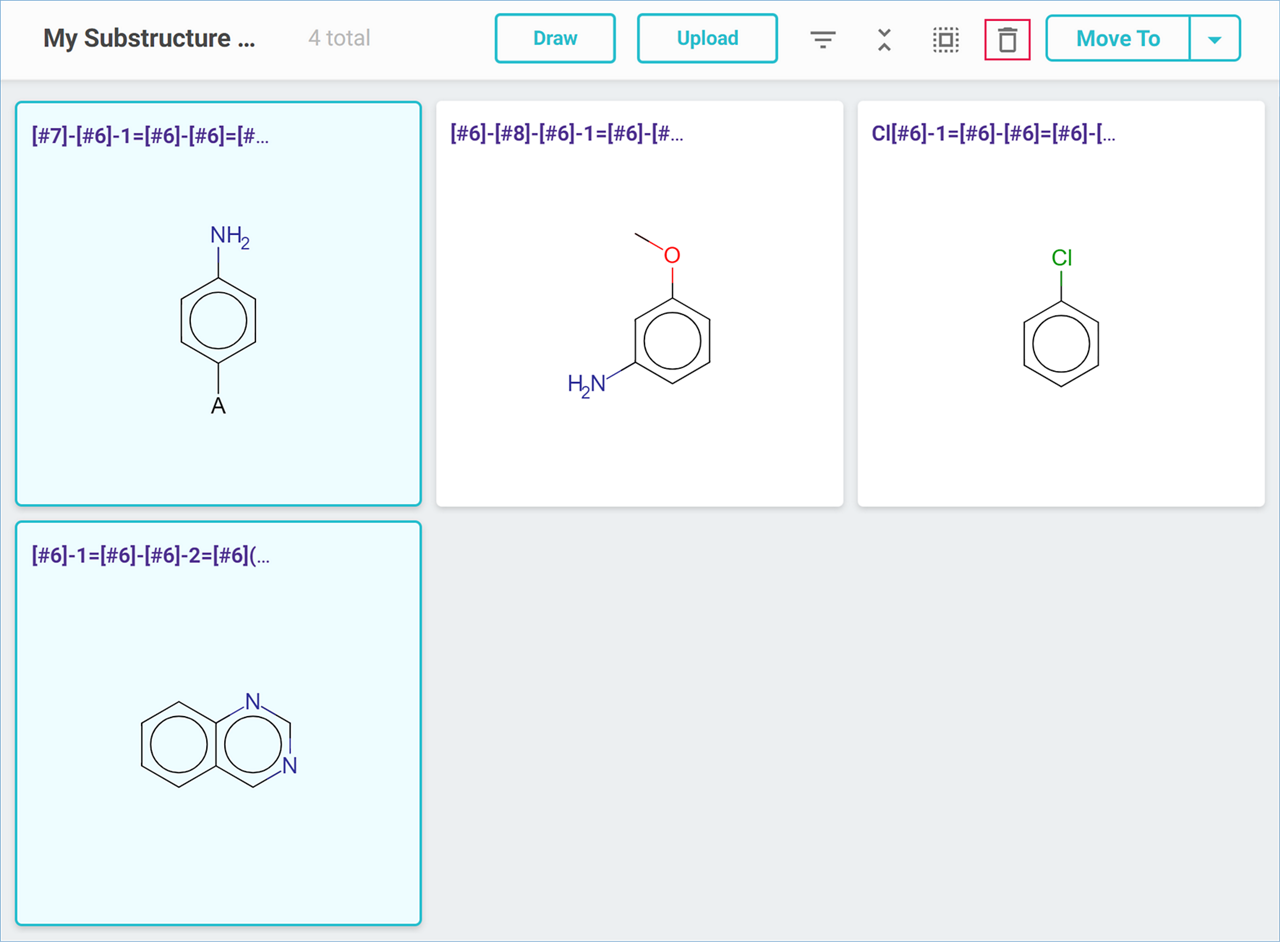The height and width of the screenshot is (942, 1280).
Task: Deselect the aniline substructure with A atom
Action: (x=218, y=320)
